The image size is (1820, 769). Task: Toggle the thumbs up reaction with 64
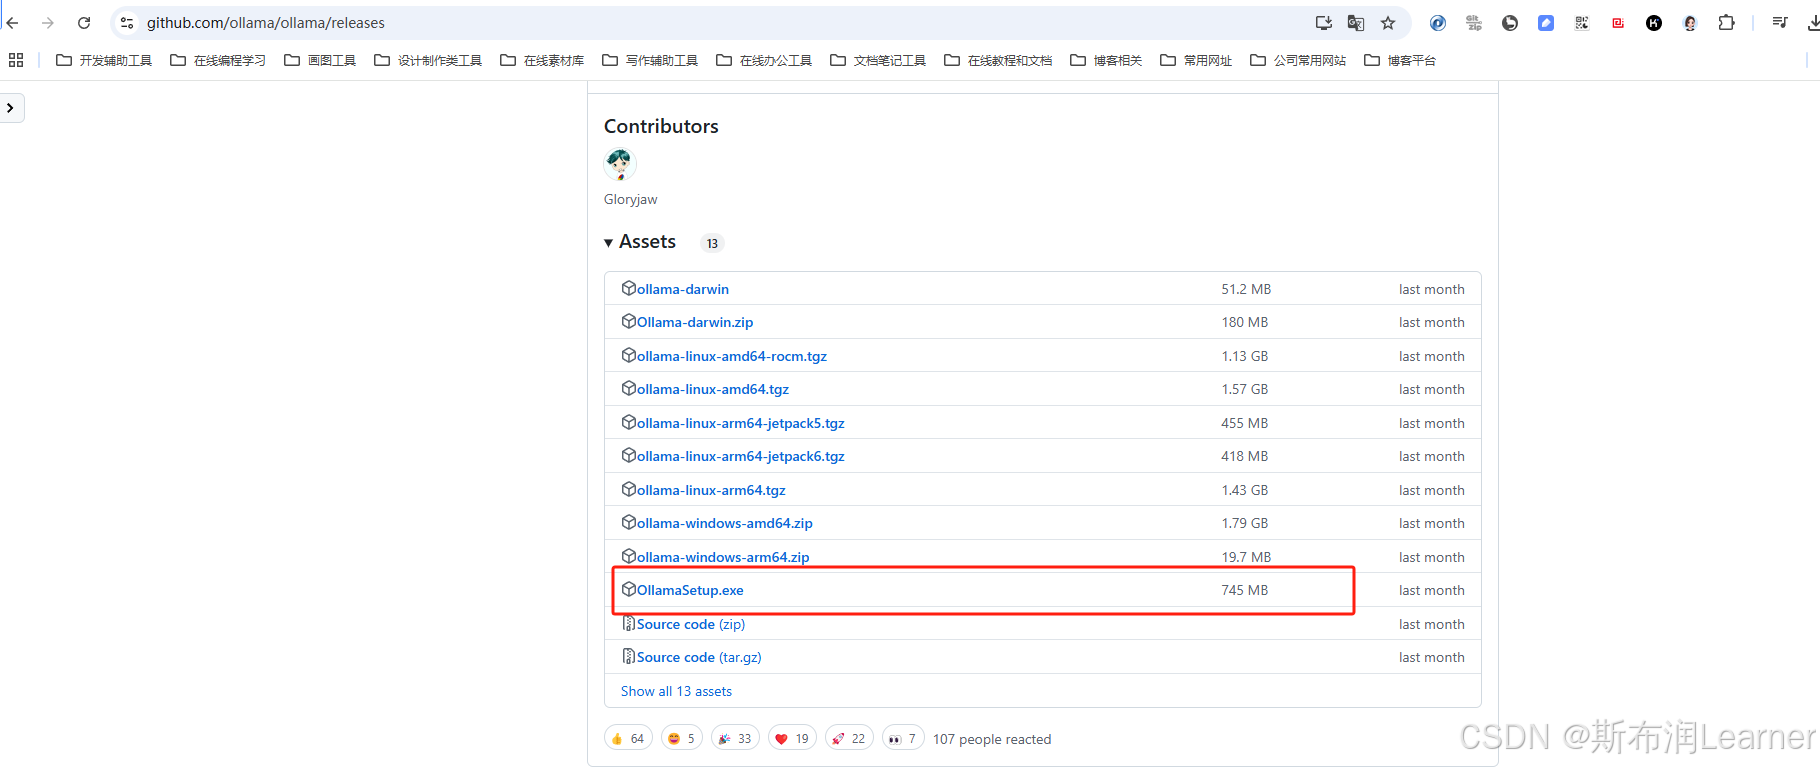point(628,738)
